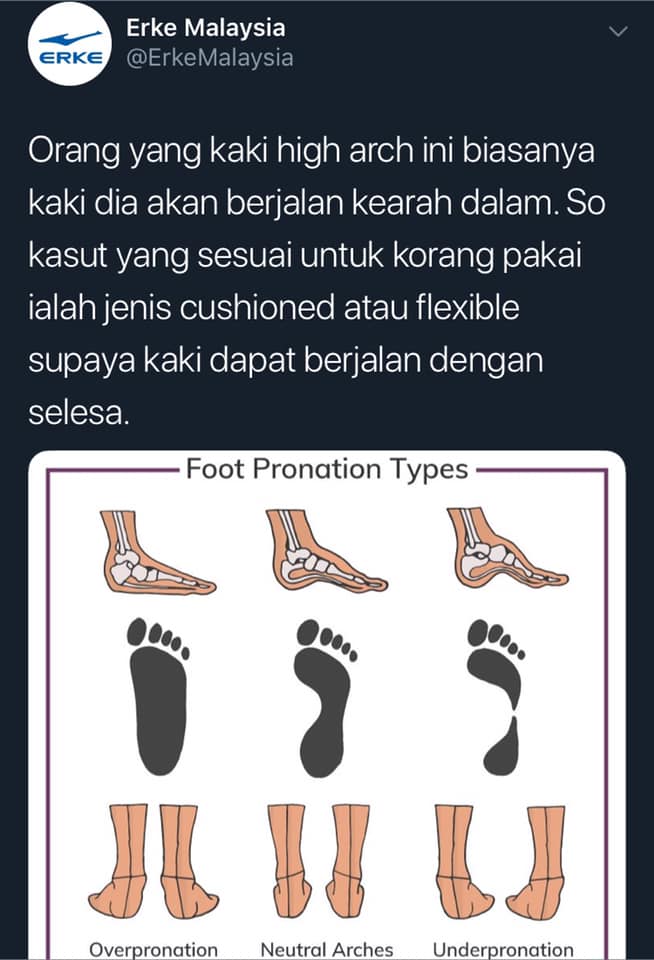Screen dimensions: 654x960
Task: Click the Underpronation label
Action: click(x=503, y=949)
